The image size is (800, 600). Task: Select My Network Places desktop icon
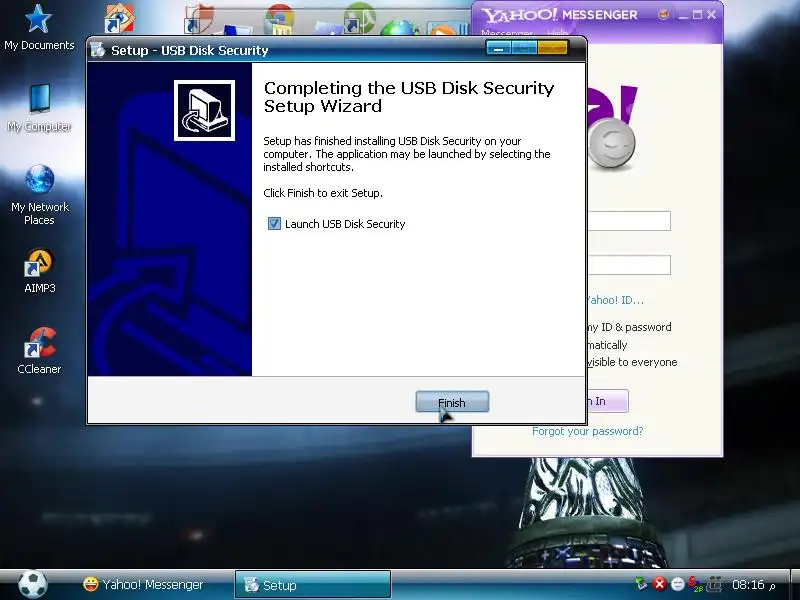39,195
